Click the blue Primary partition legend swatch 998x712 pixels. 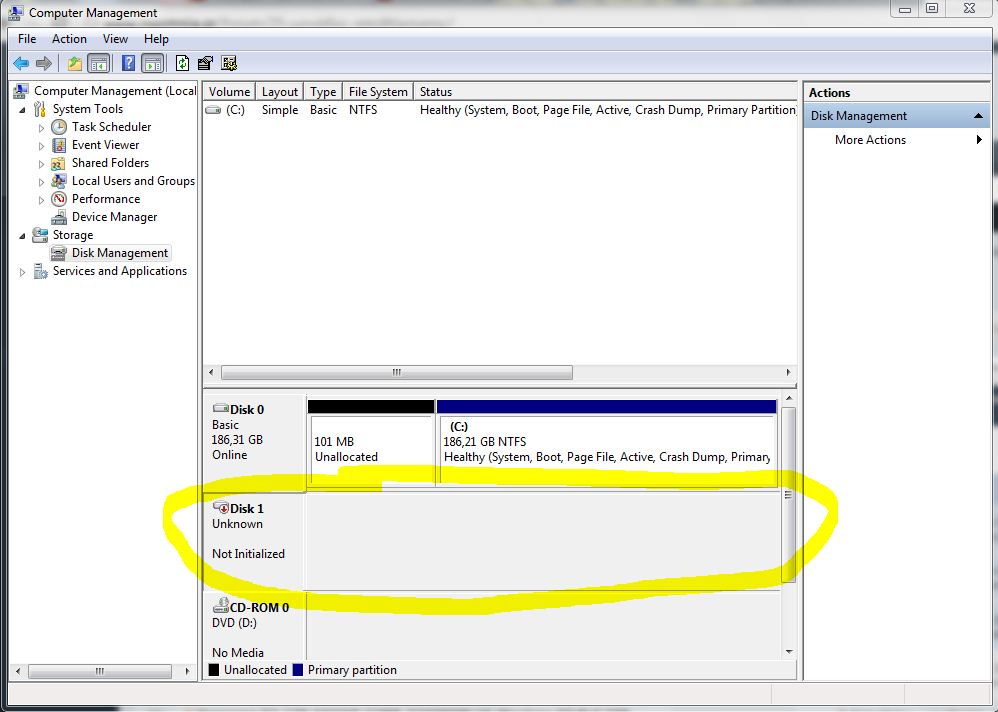(298, 669)
